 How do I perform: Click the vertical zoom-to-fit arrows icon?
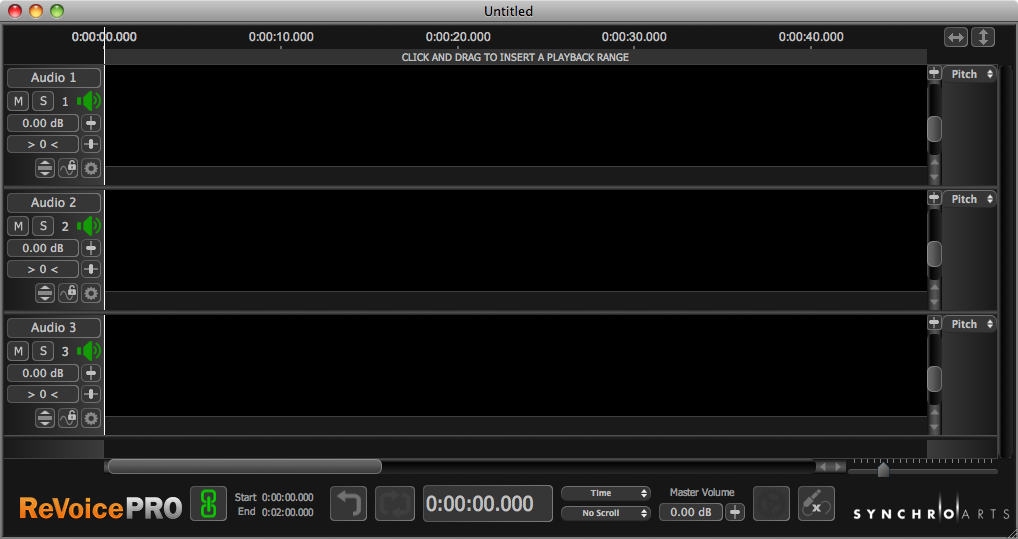pos(983,37)
